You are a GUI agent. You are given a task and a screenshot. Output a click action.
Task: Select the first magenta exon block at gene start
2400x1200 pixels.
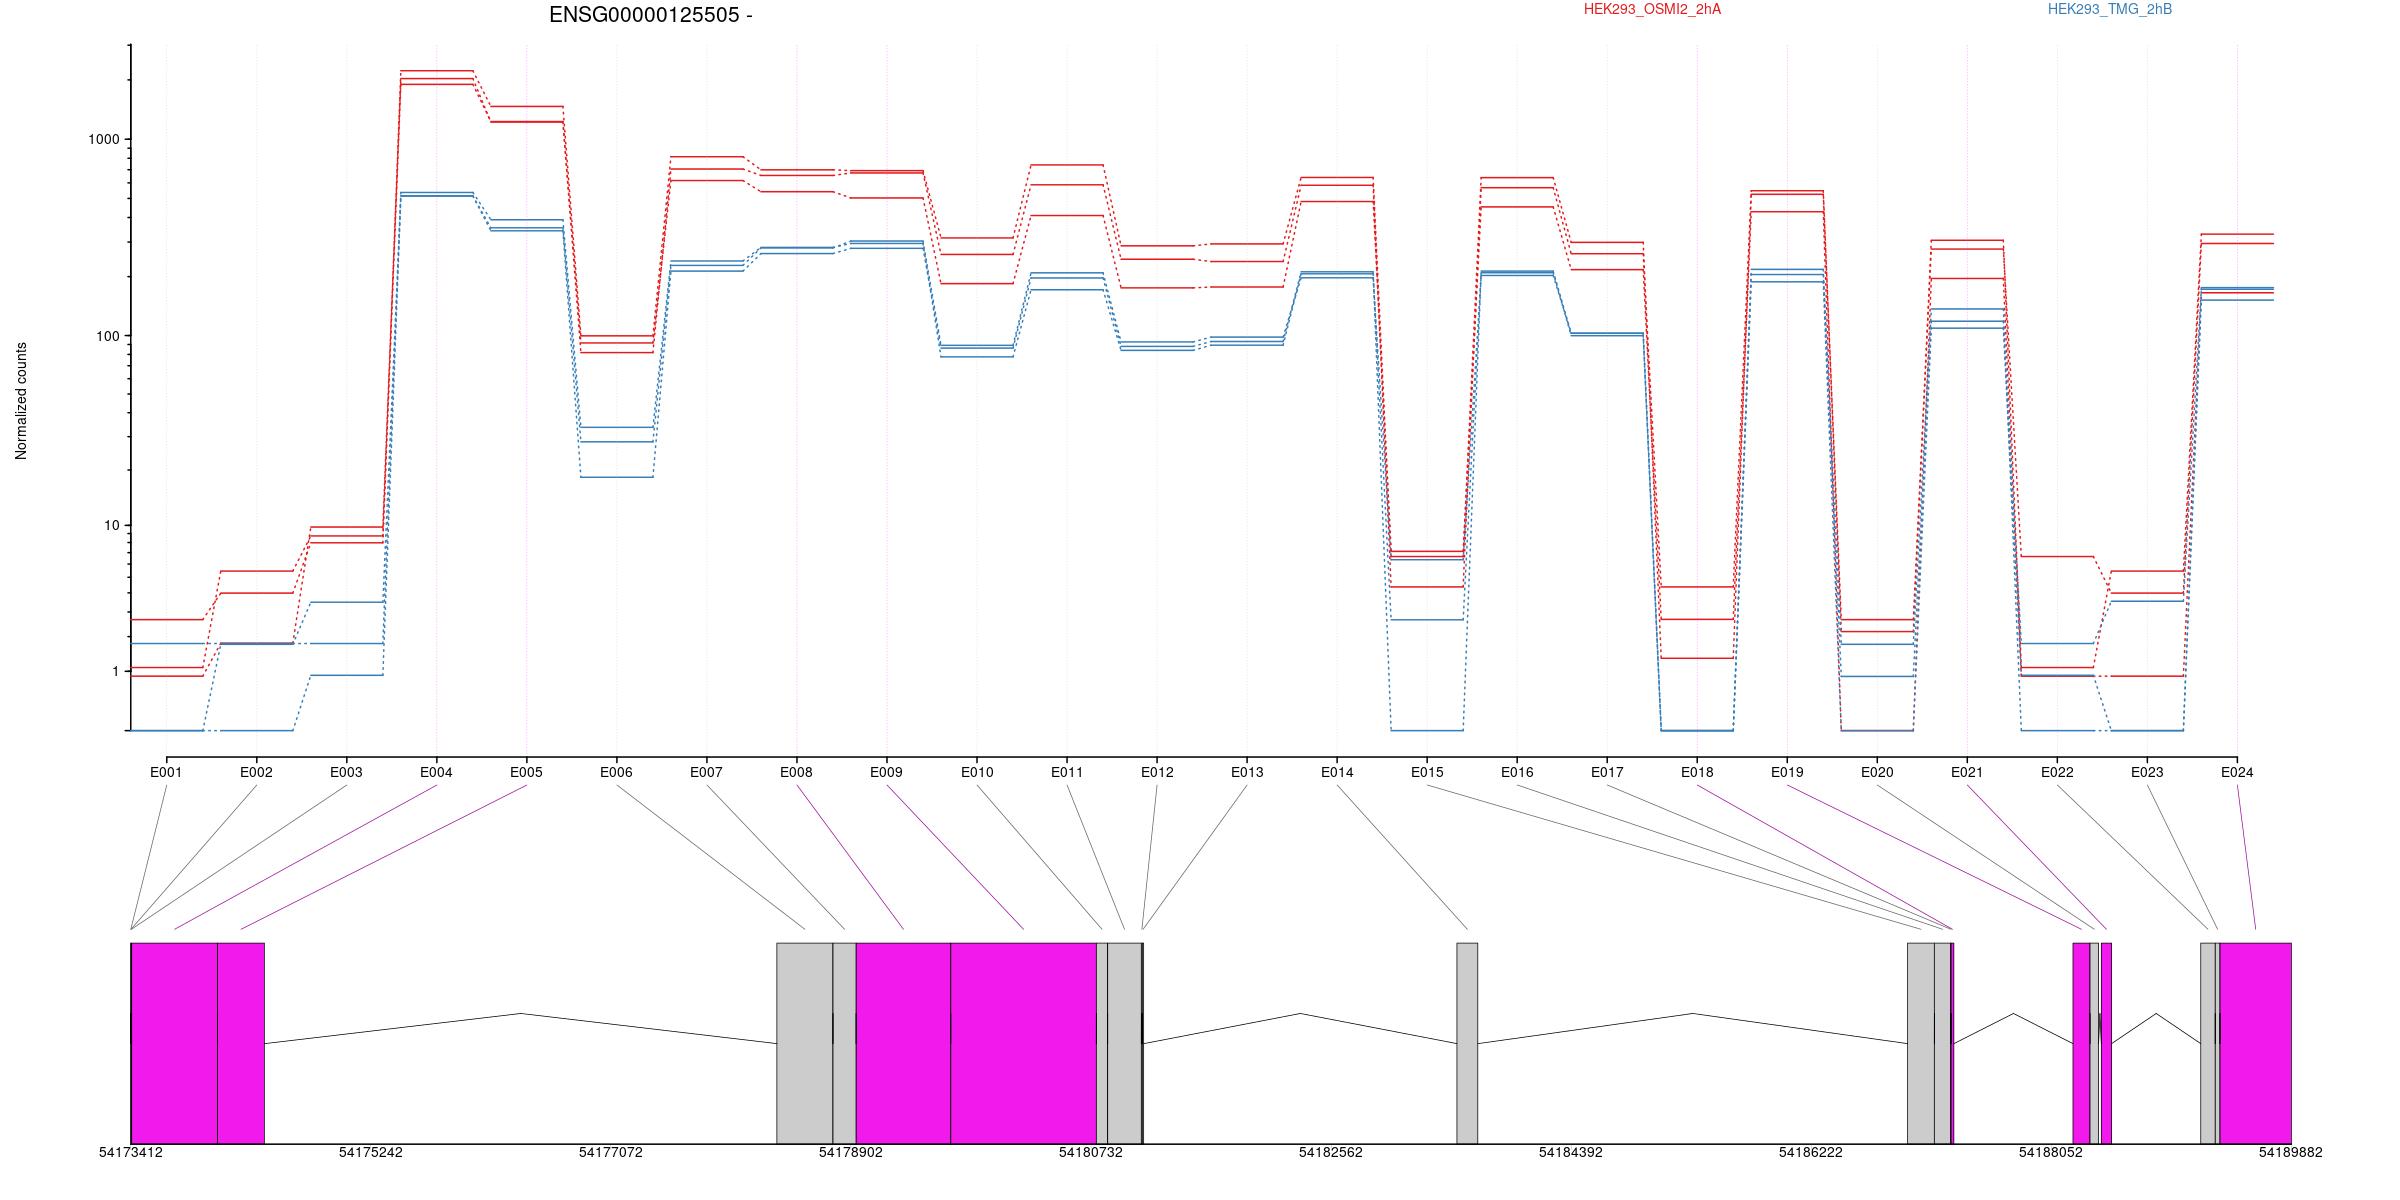tap(174, 1043)
